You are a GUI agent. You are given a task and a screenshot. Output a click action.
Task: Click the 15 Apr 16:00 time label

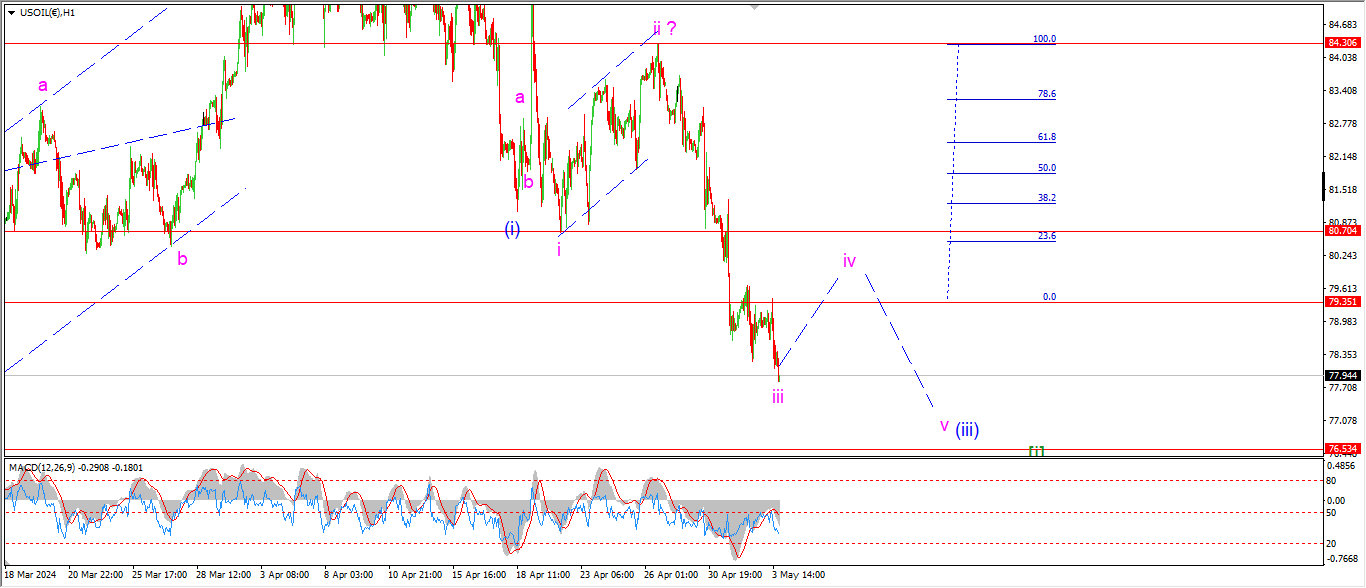[479, 575]
